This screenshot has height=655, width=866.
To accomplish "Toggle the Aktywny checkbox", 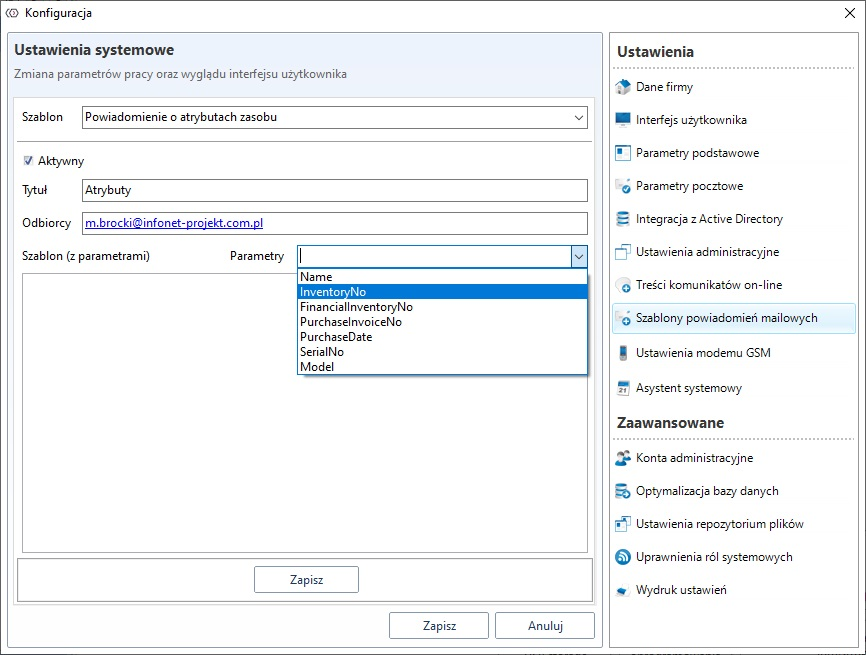I will pos(29,160).
